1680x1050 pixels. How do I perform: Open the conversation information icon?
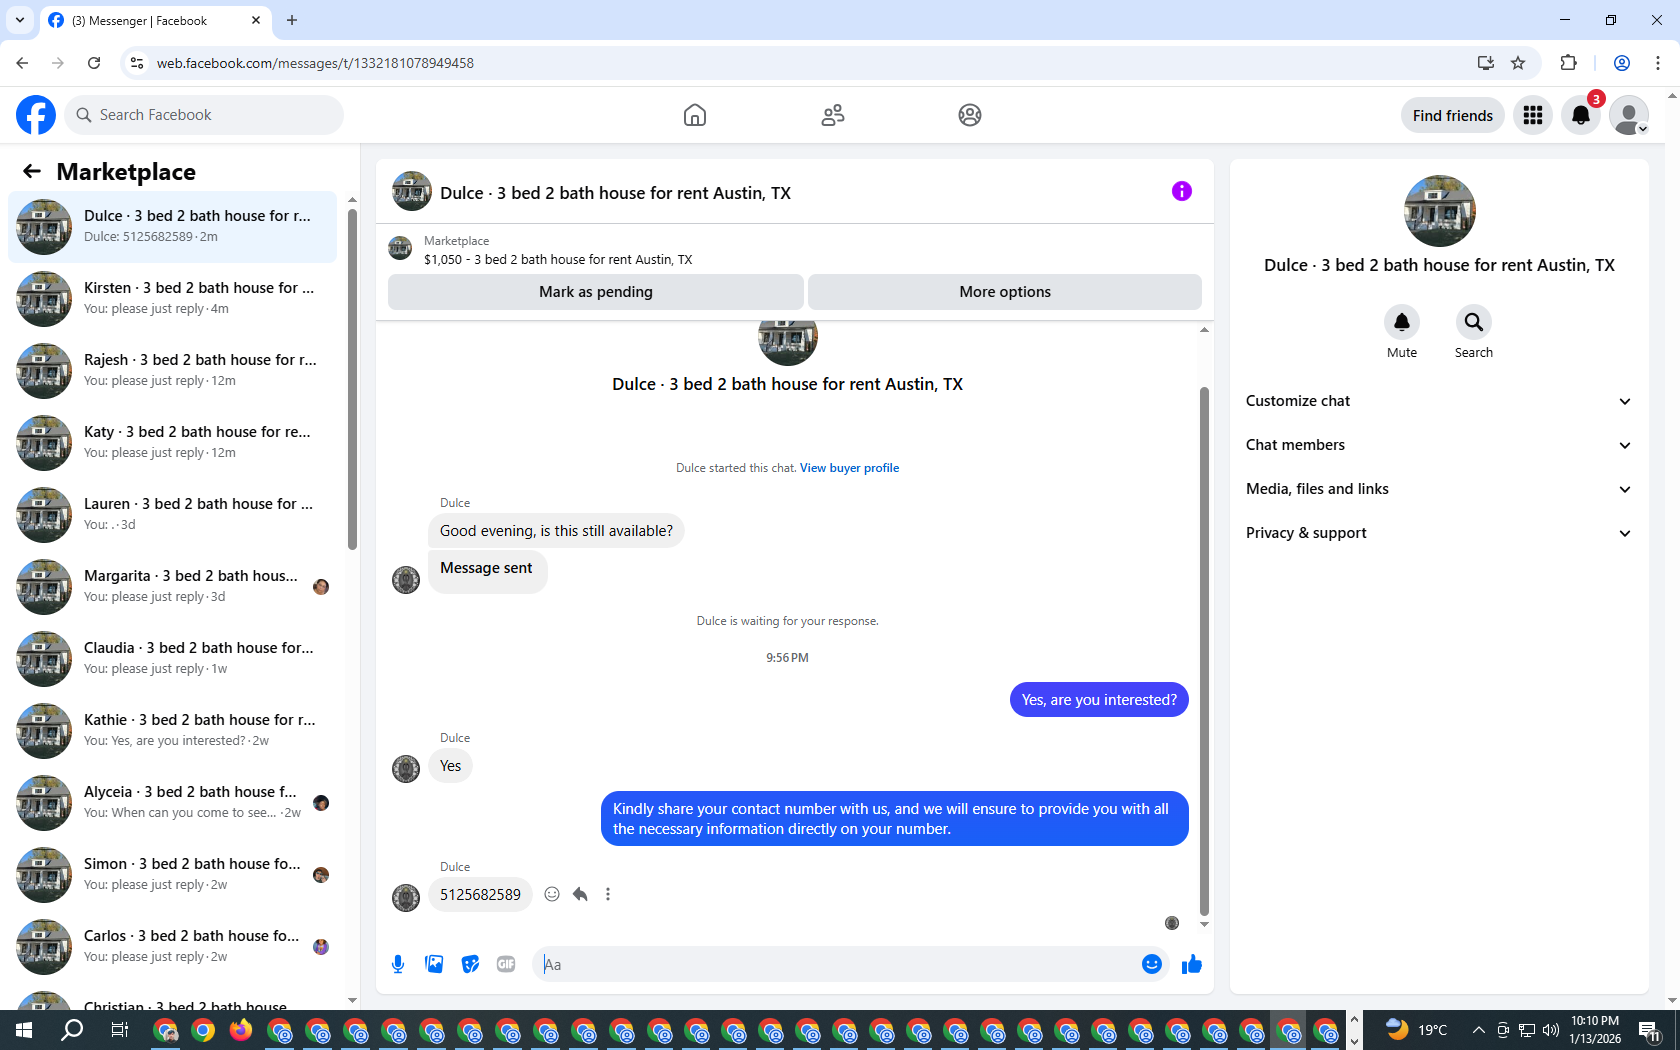[1182, 191]
